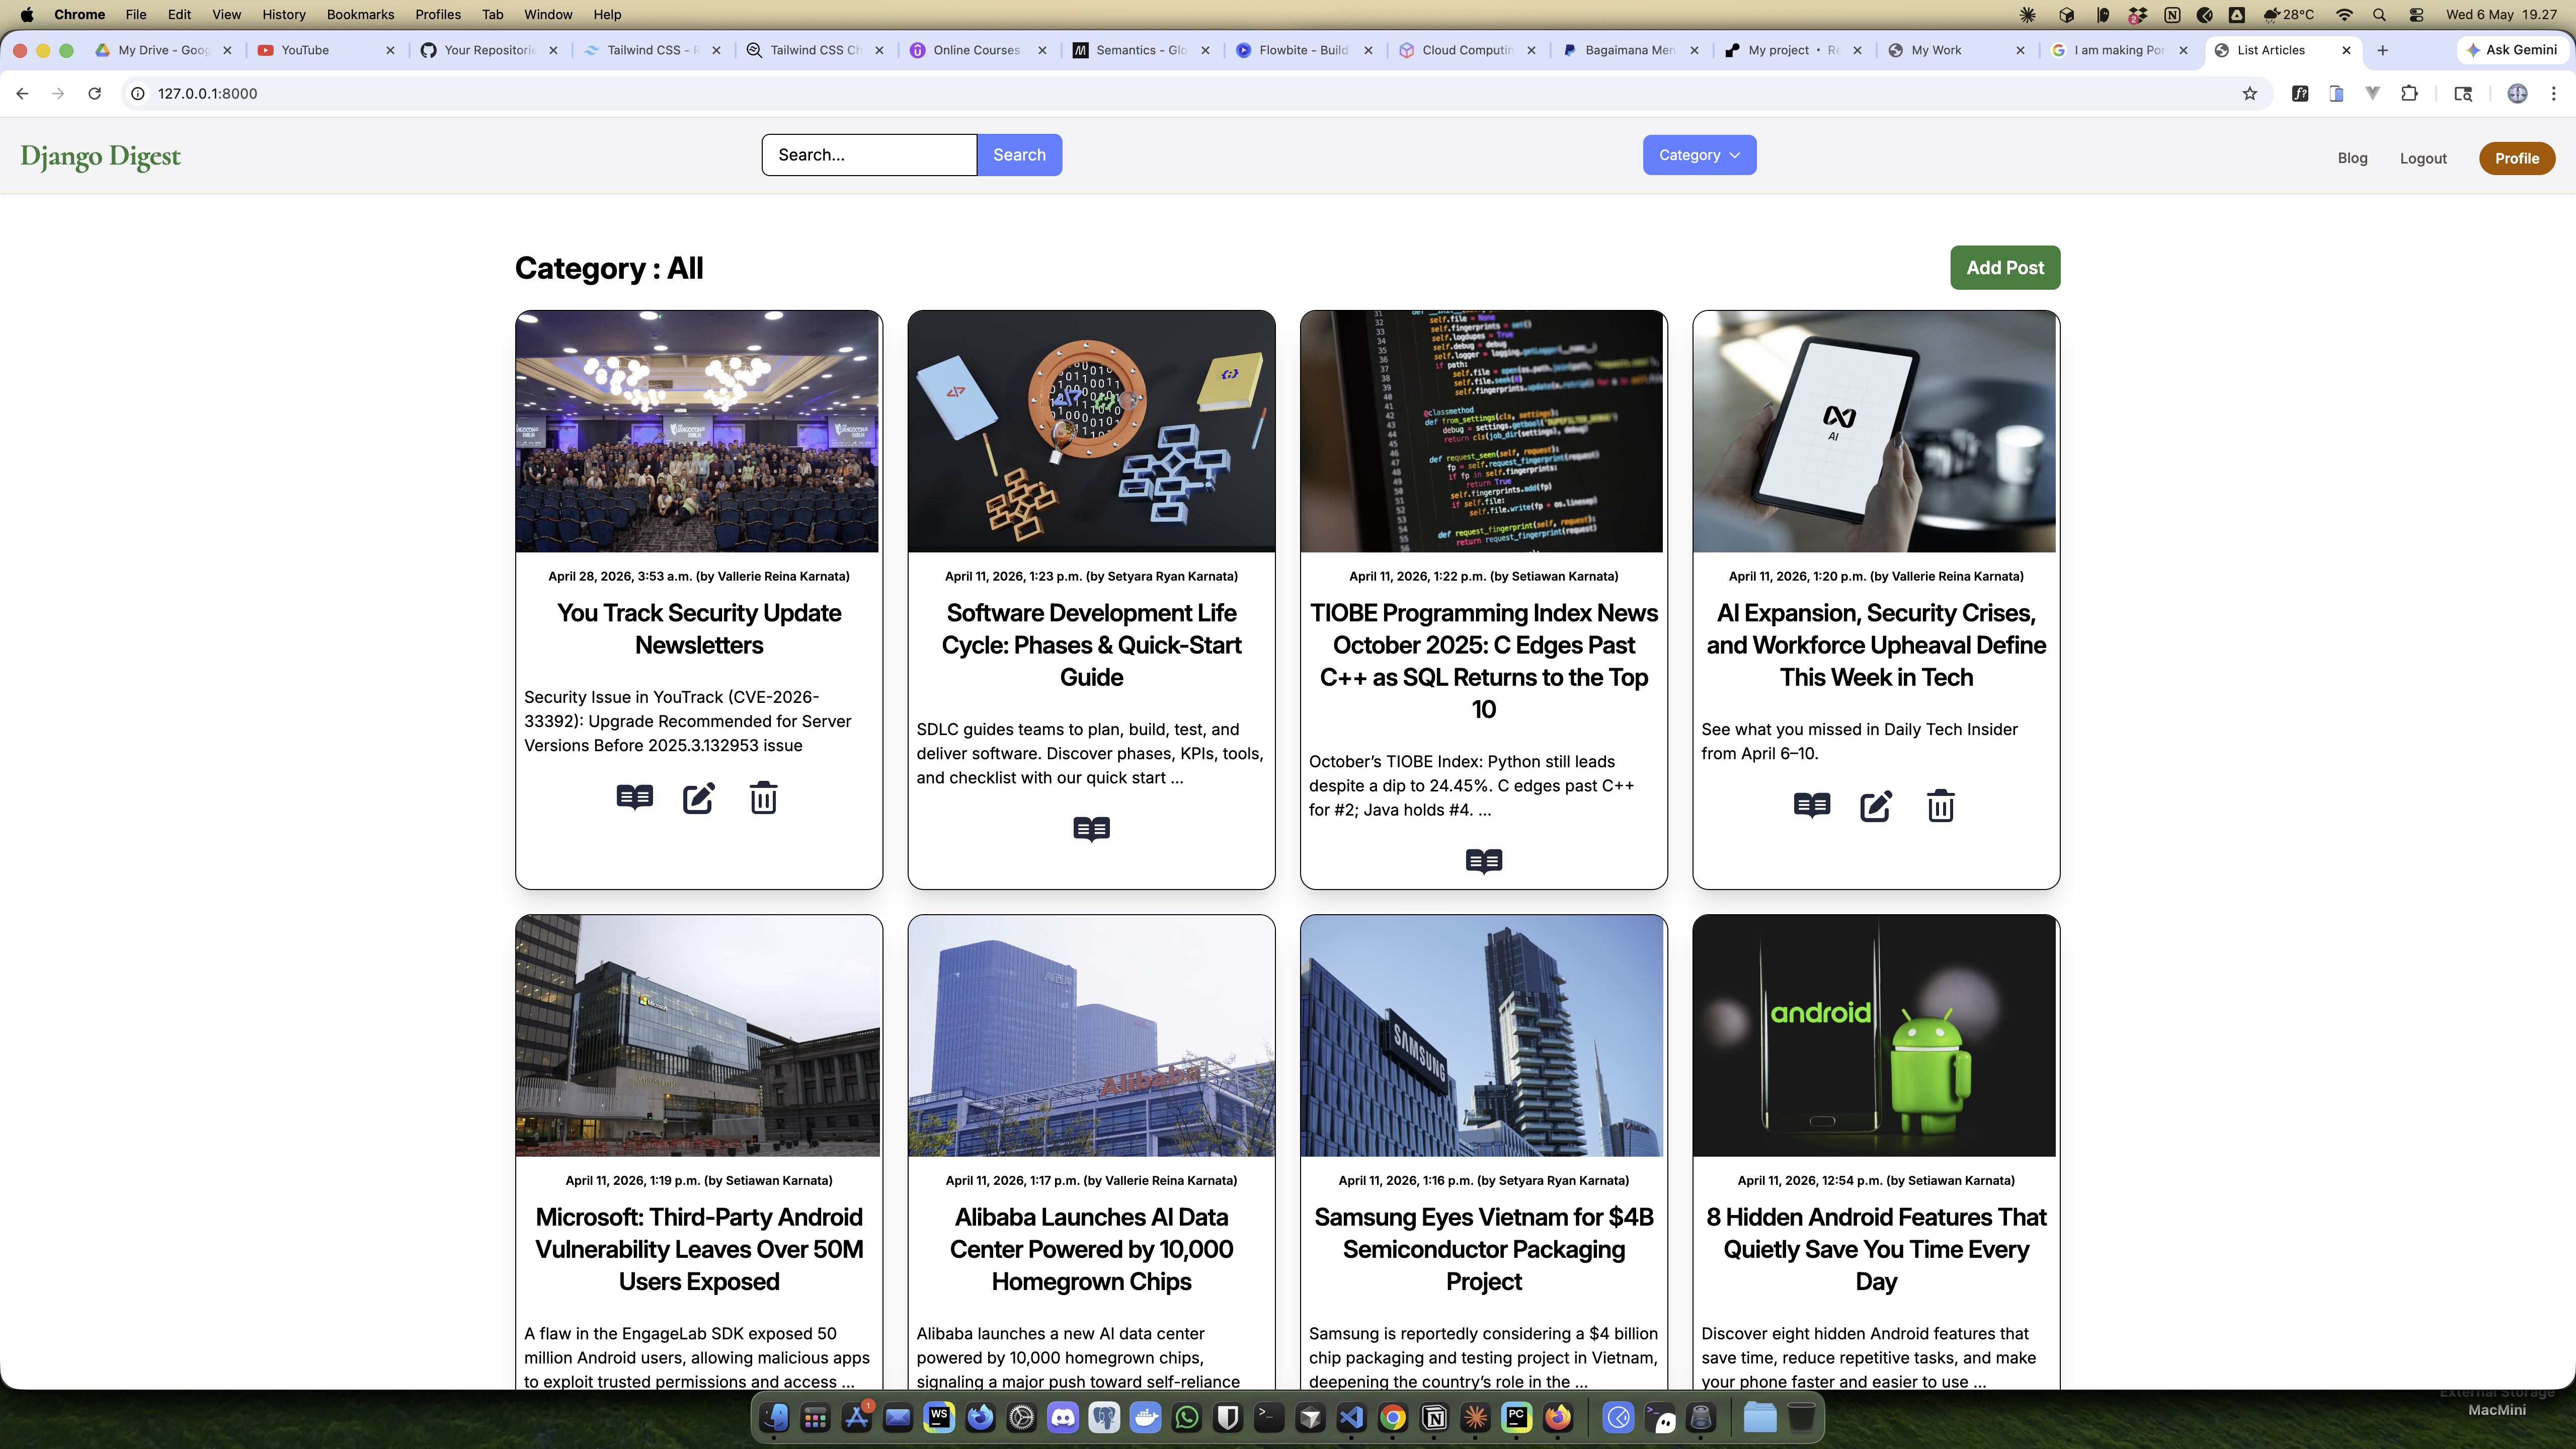Go to the Blog link

coord(2352,158)
